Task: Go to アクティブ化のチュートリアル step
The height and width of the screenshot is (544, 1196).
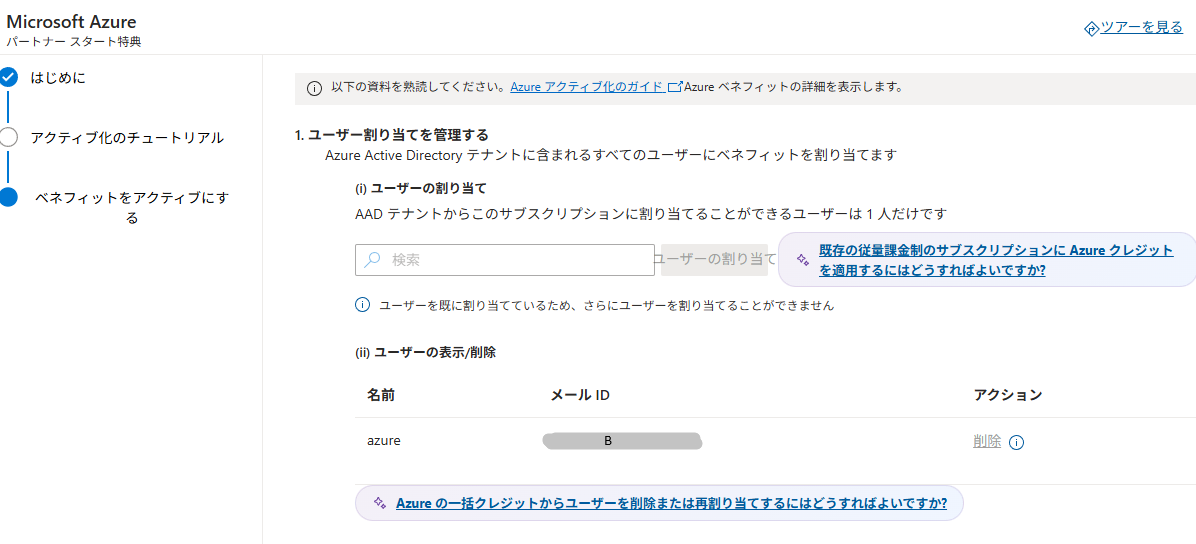Action: click(x=127, y=137)
